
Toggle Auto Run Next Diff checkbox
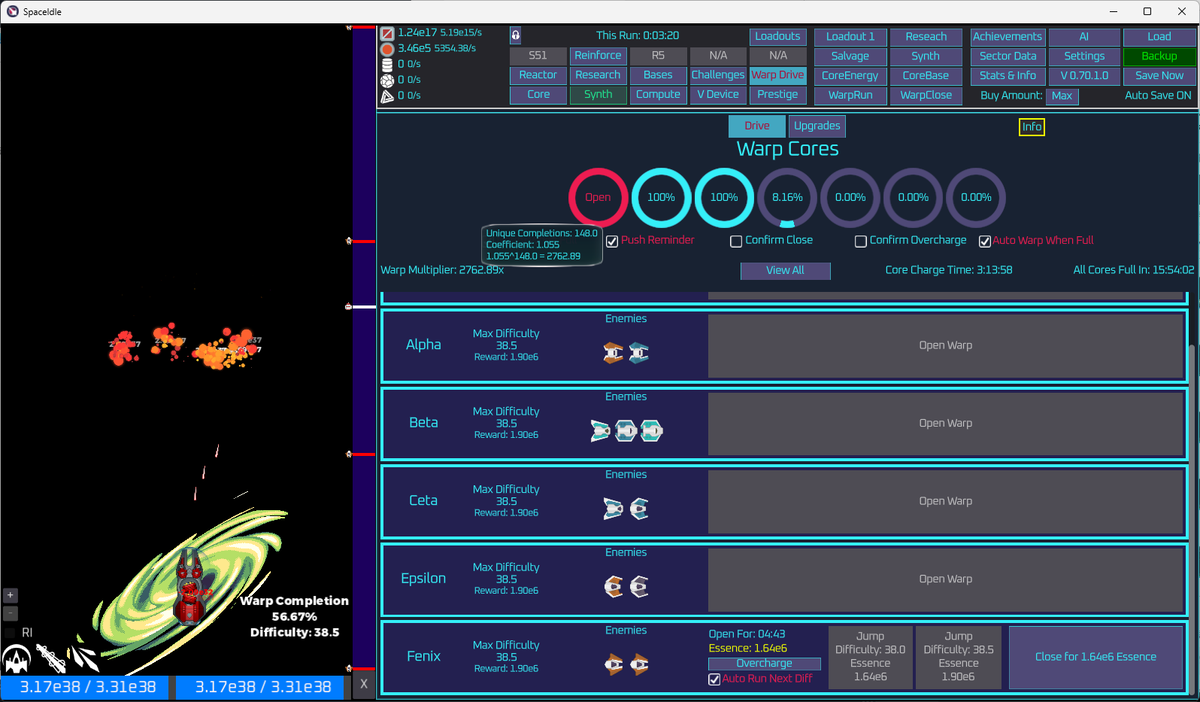tap(714, 679)
